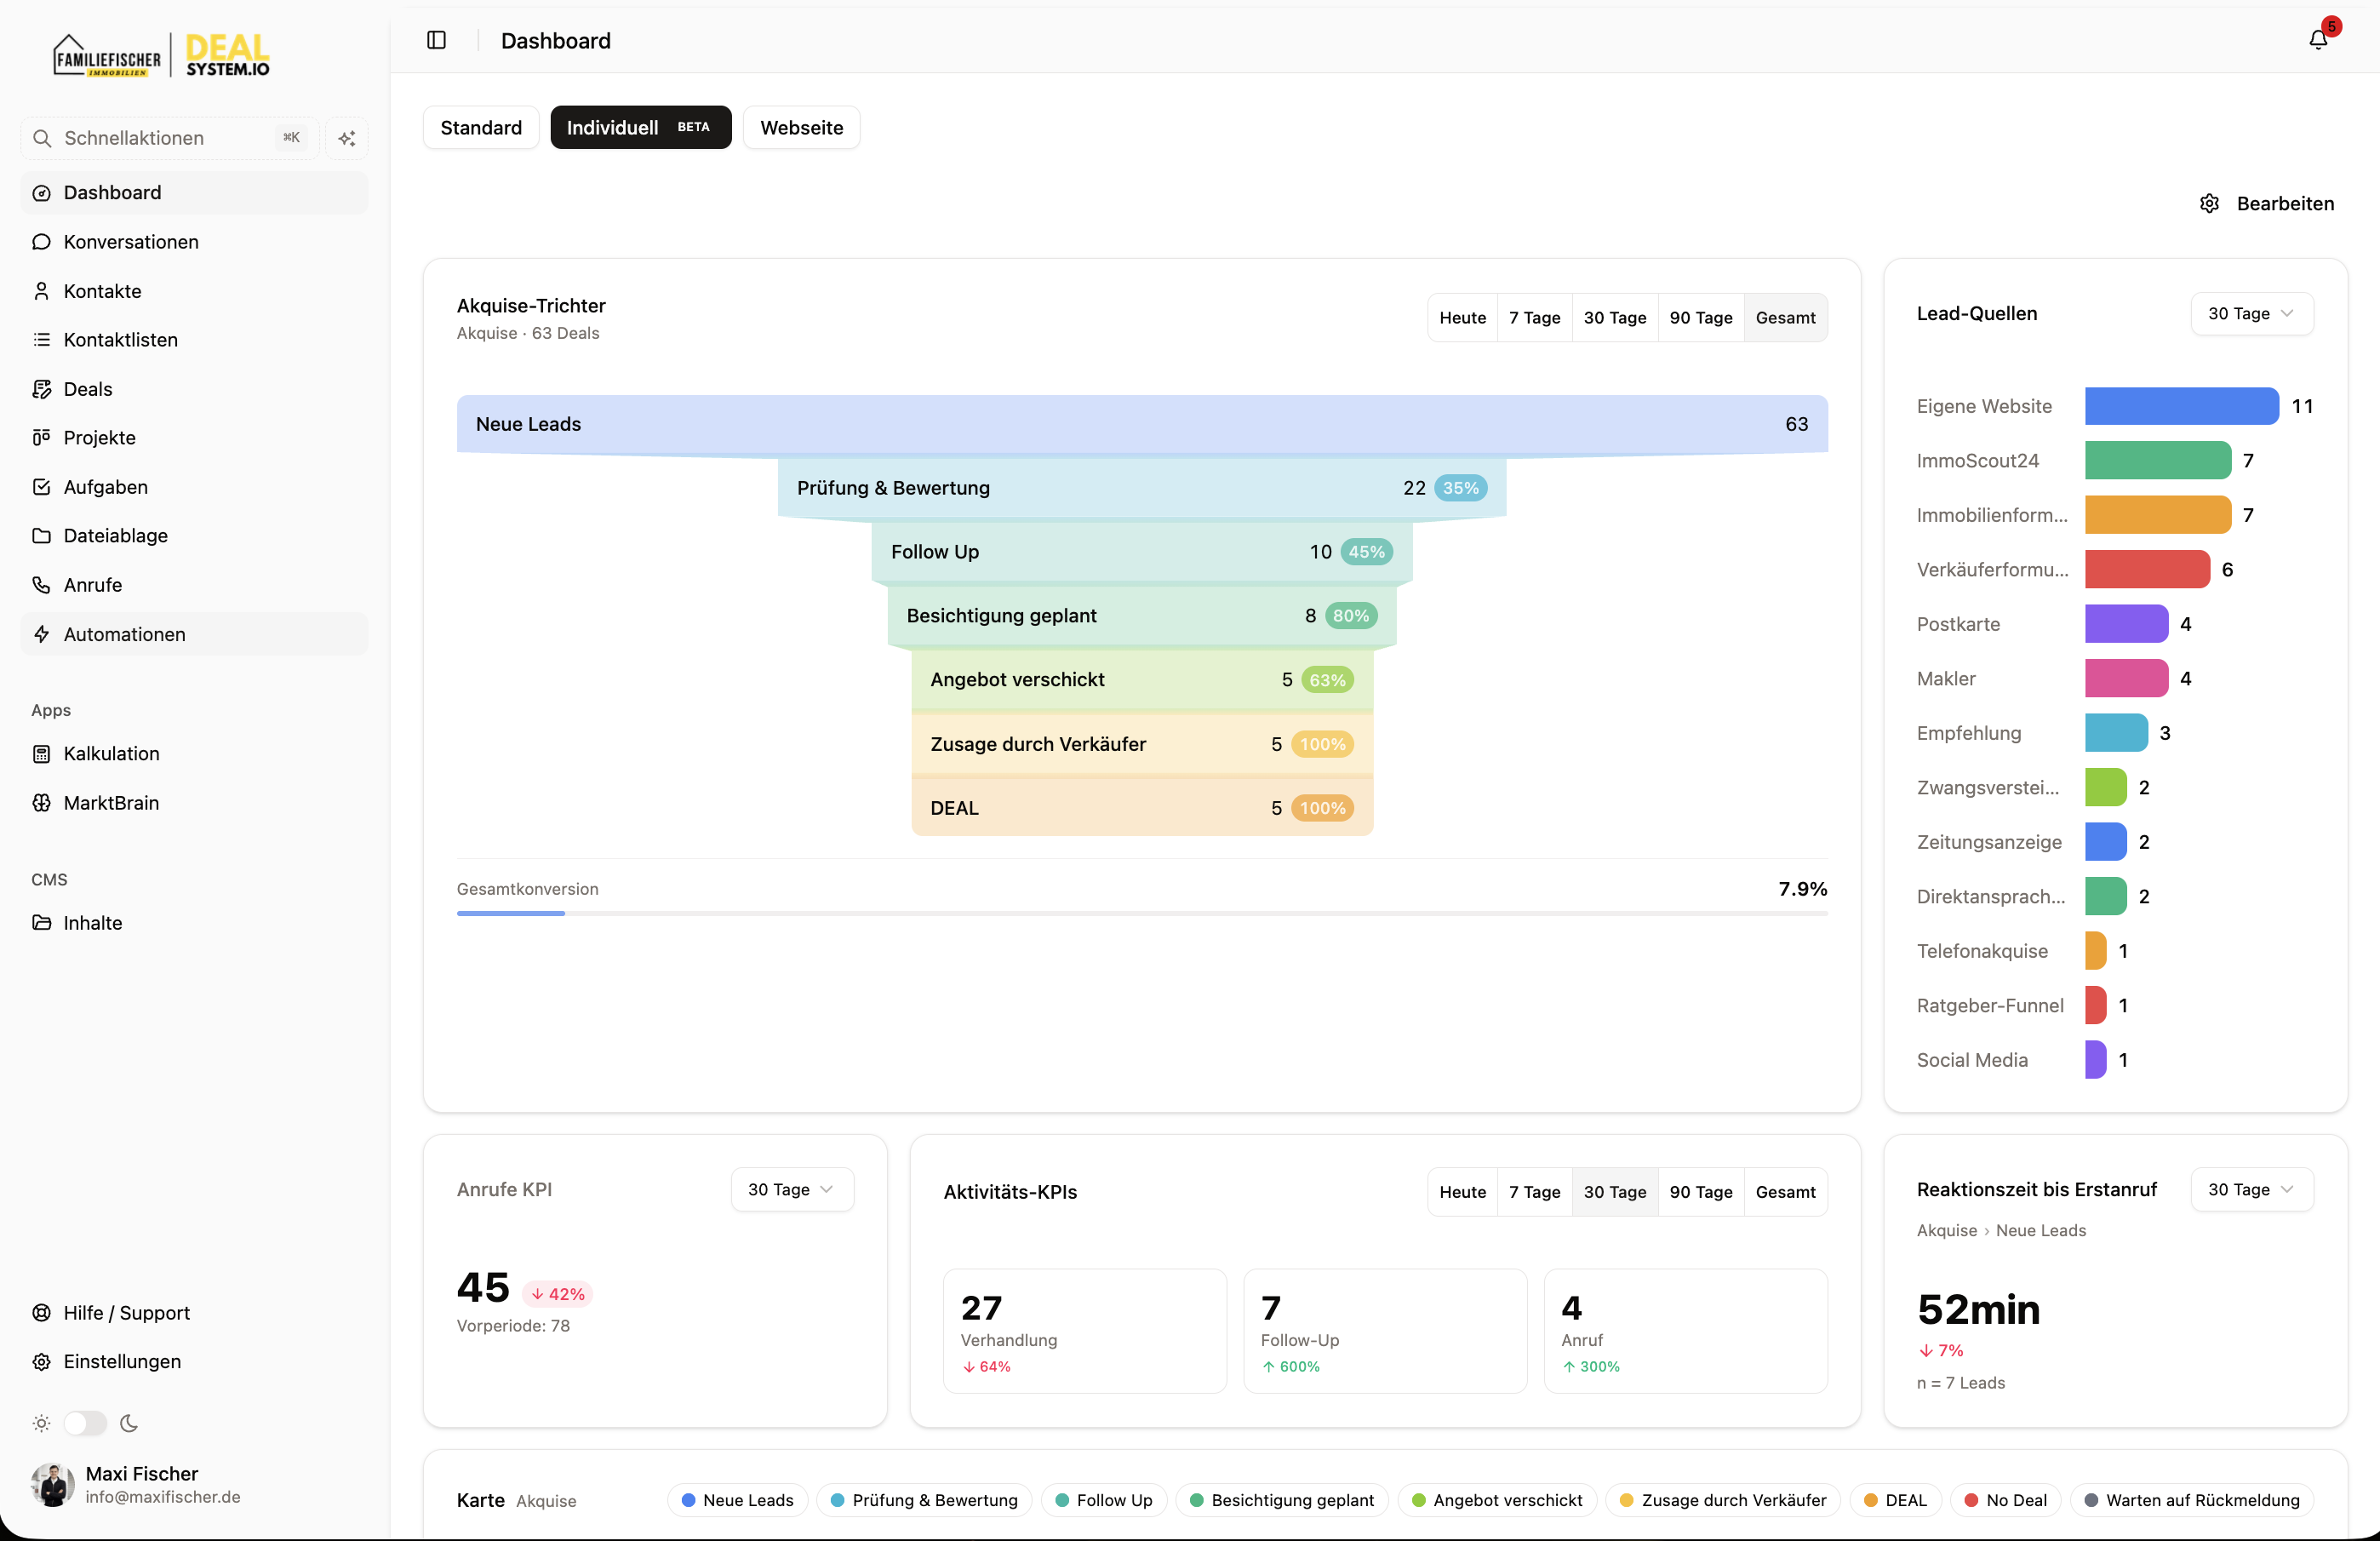This screenshot has height=1541, width=2380.
Task: Click the MarktBrain brain icon
Action: [41, 803]
